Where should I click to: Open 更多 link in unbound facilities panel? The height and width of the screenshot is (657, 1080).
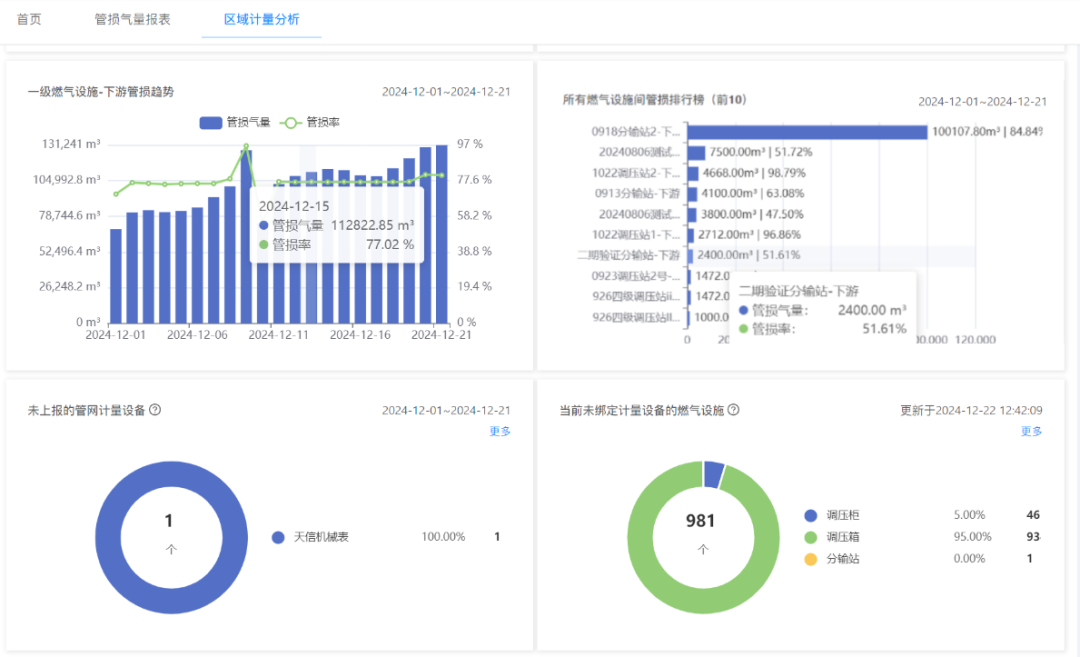[x=1032, y=431]
